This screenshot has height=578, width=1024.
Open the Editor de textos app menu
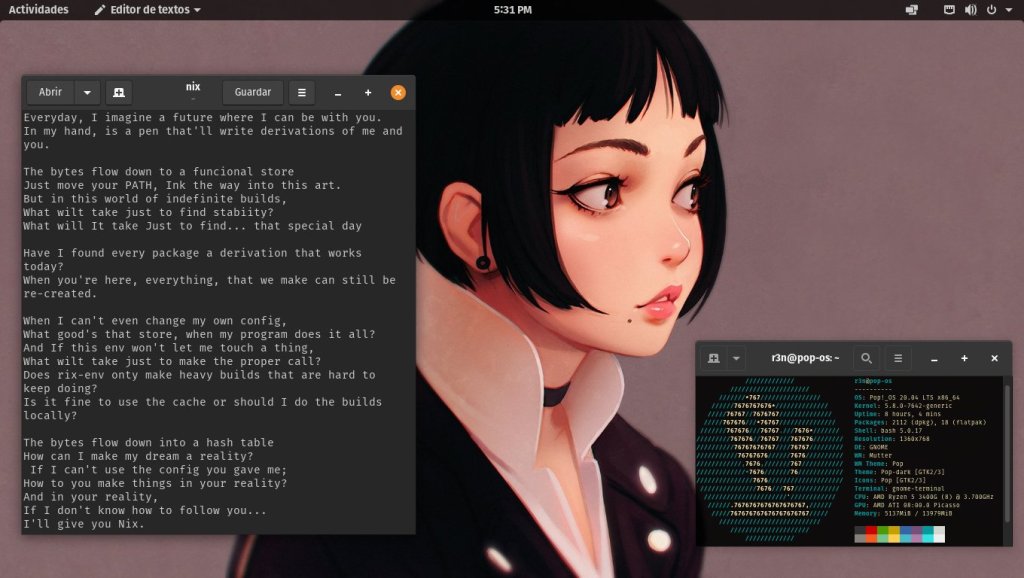[x=148, y=10]
